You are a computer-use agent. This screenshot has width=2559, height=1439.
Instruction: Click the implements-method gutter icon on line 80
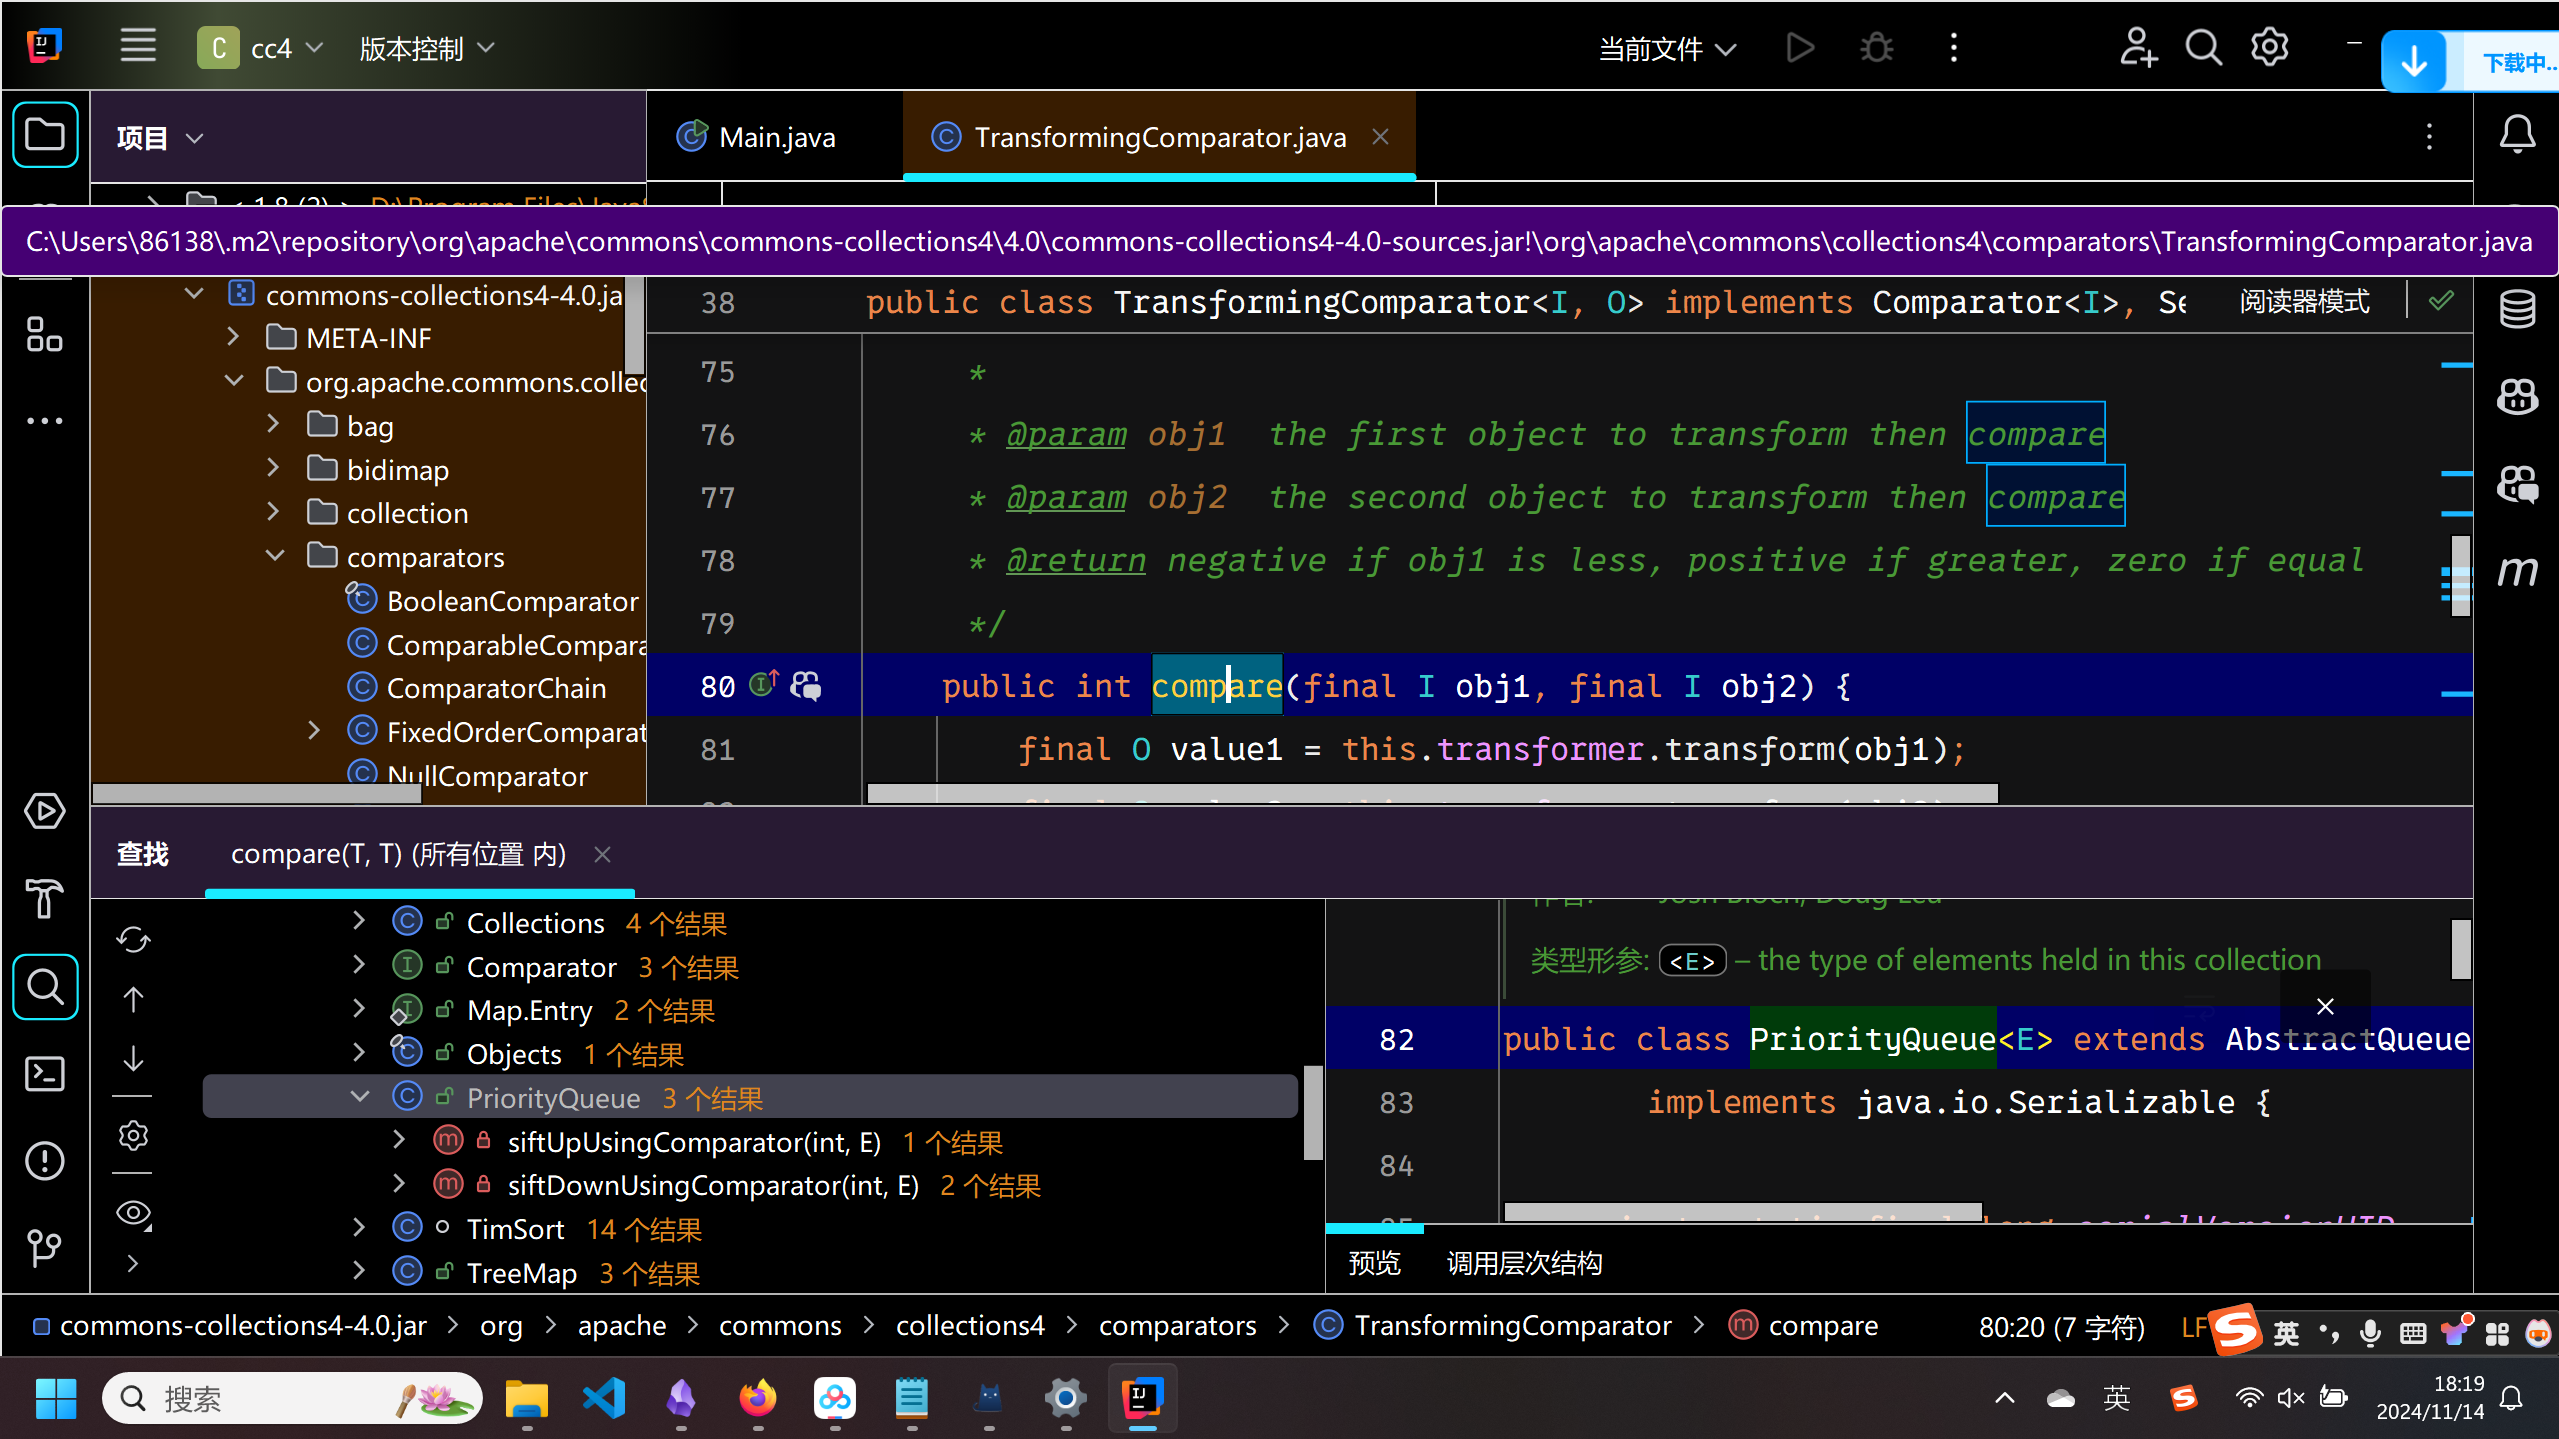point(764,684)
